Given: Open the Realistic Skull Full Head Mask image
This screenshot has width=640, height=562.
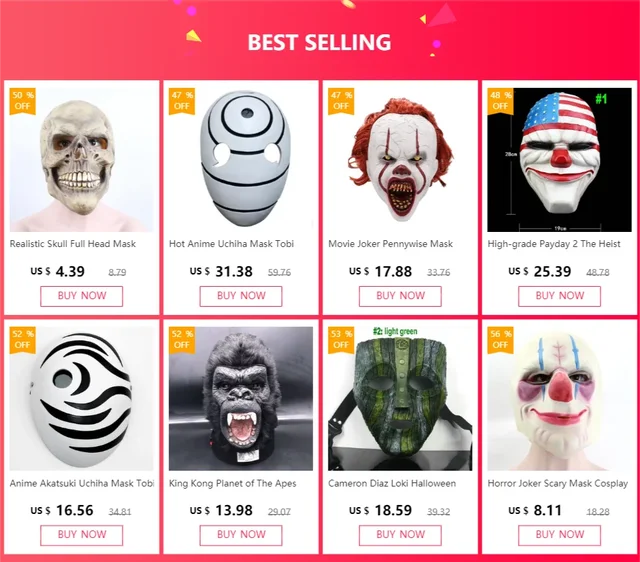Looking at the screenshot, I should pos(82,160).
